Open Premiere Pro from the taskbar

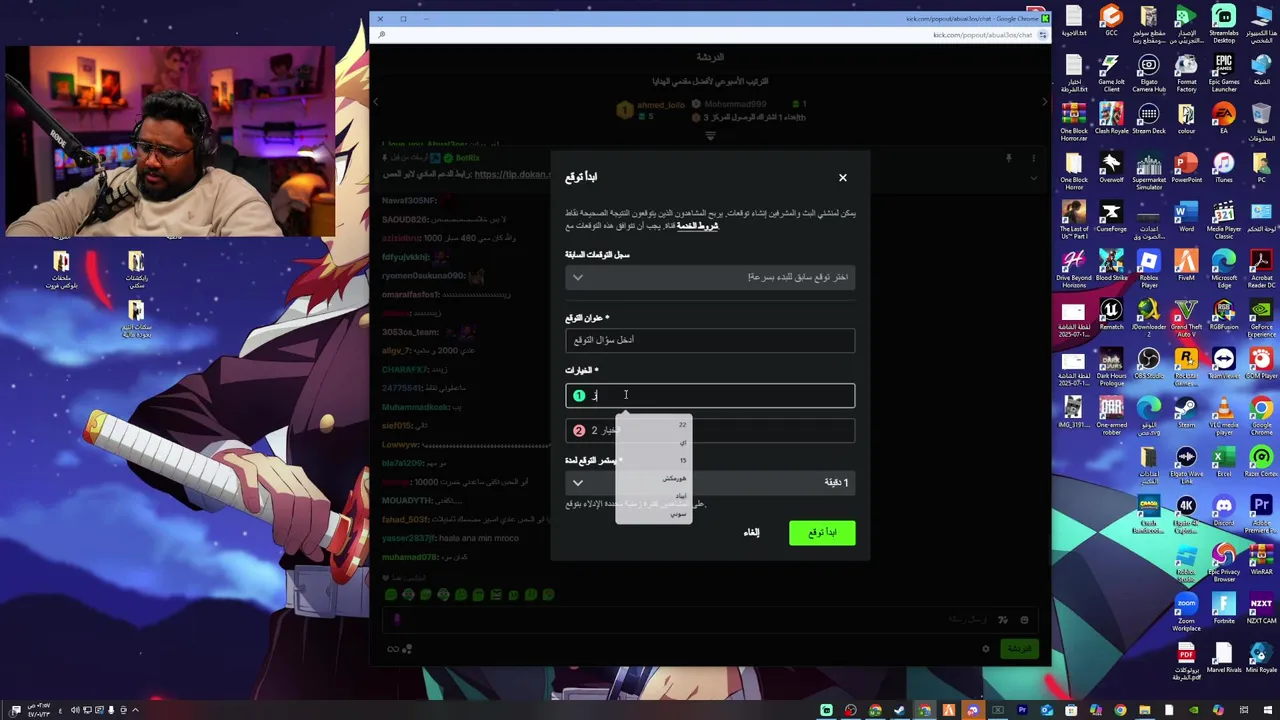pyautogui.click(x=1022, y=710)
